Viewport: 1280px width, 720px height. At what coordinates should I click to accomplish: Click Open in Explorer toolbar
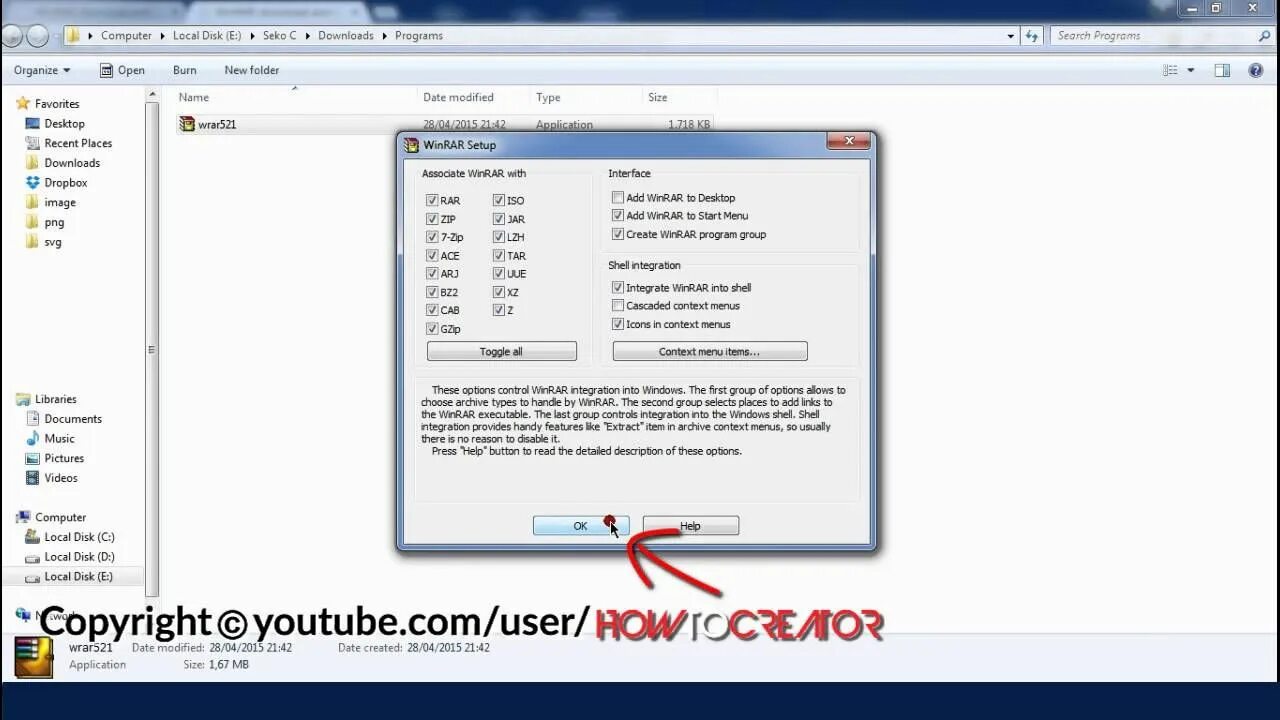(x=122, y=70)
